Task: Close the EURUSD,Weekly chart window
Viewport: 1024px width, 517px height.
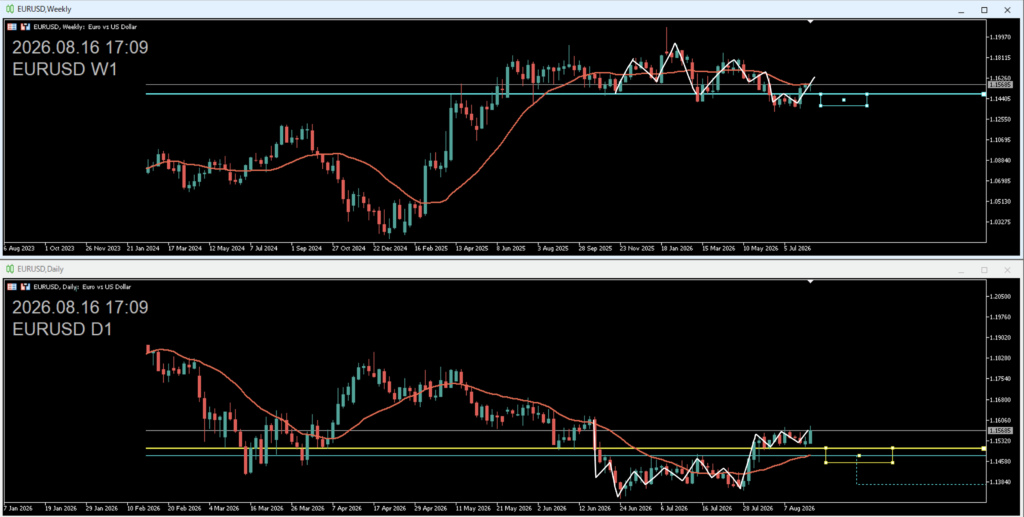Action: click(x=1008, y=10)
